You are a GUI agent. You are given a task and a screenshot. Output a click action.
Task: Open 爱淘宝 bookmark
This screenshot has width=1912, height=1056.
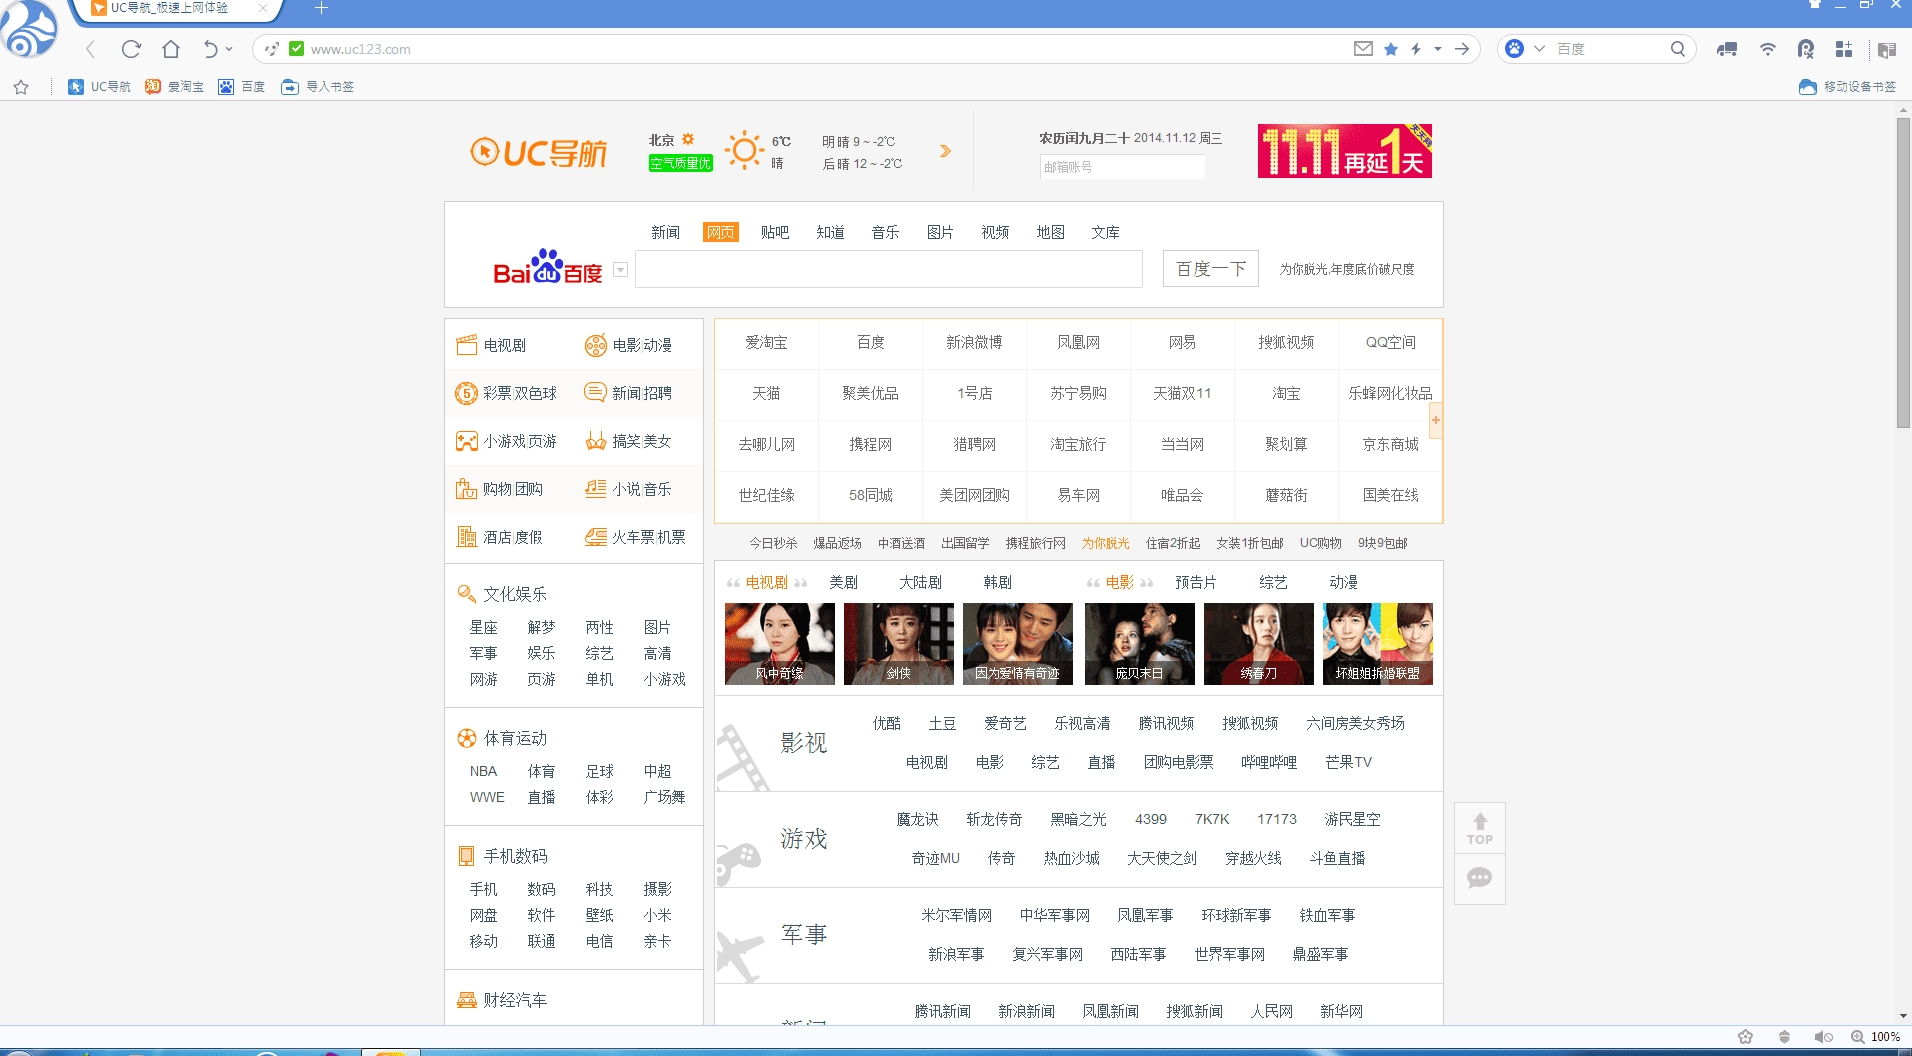pos(174,87)
